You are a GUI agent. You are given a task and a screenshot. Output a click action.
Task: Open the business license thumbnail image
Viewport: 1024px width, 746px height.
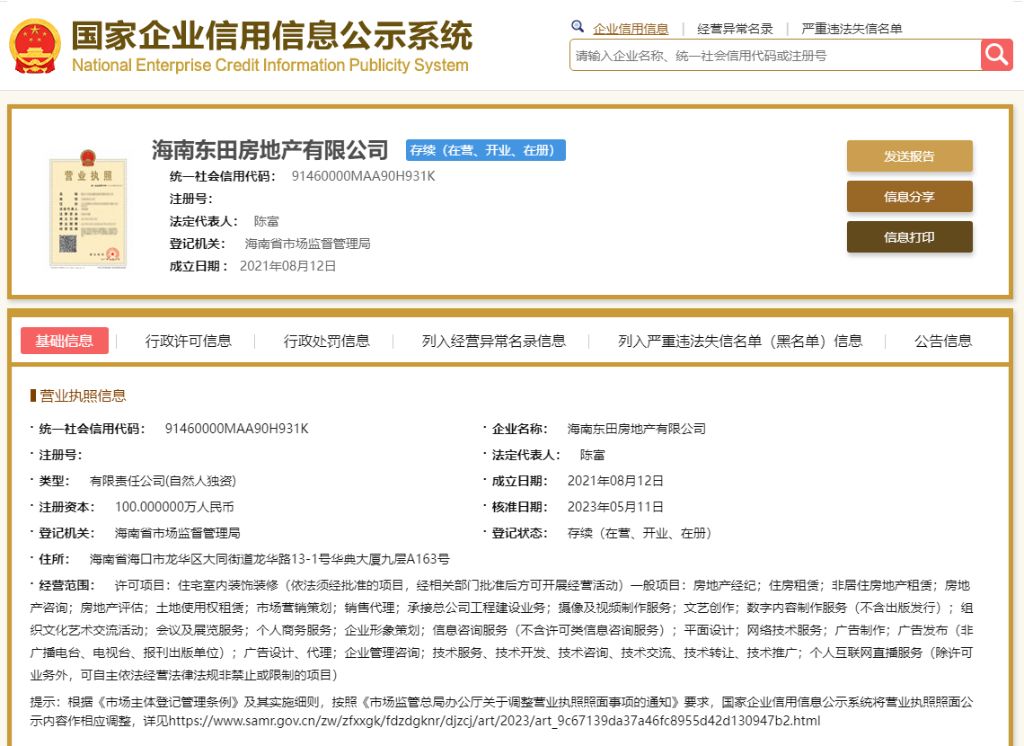tap(88, 208)
